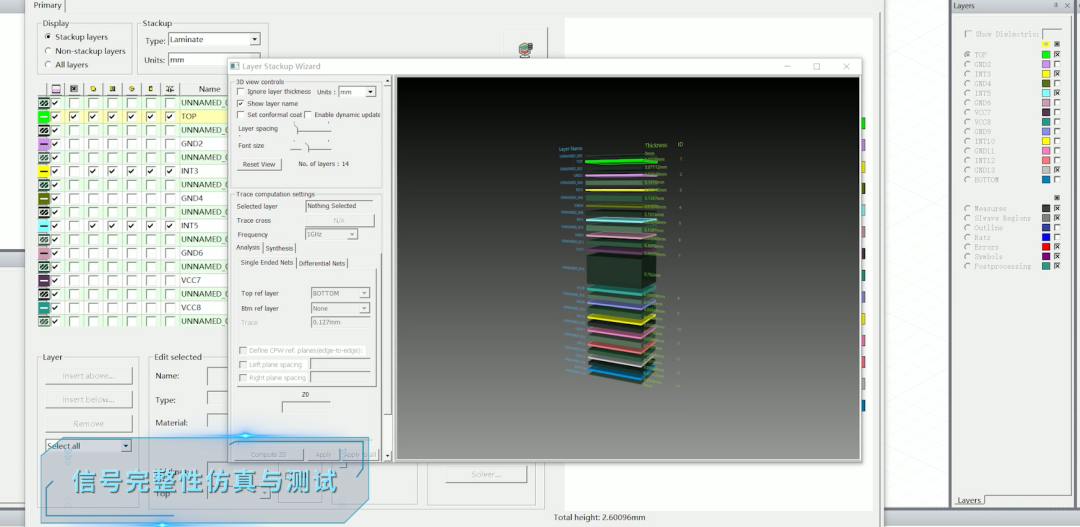Viewport: 1080px width, 527px height.
Task: Click the visibility header icon above Measures checkbox
Action: (1057, 198)
